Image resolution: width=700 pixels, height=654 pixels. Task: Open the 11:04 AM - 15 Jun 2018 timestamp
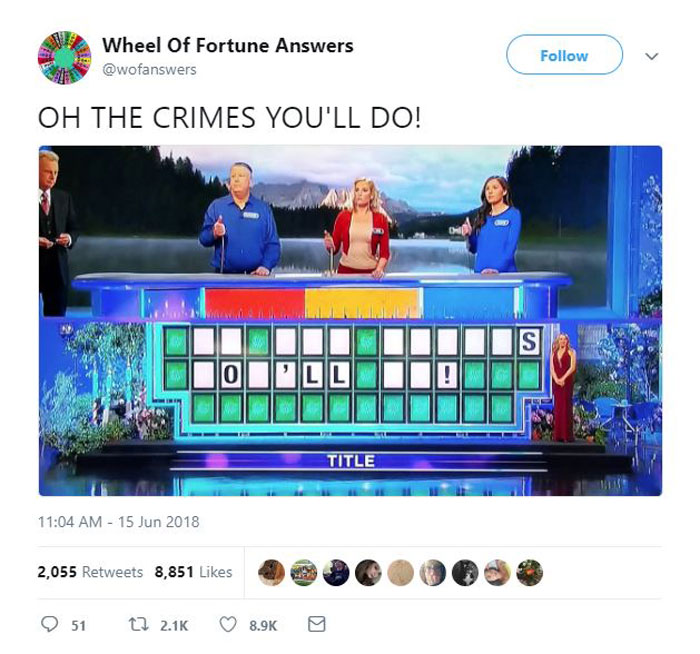coord(119,521)
